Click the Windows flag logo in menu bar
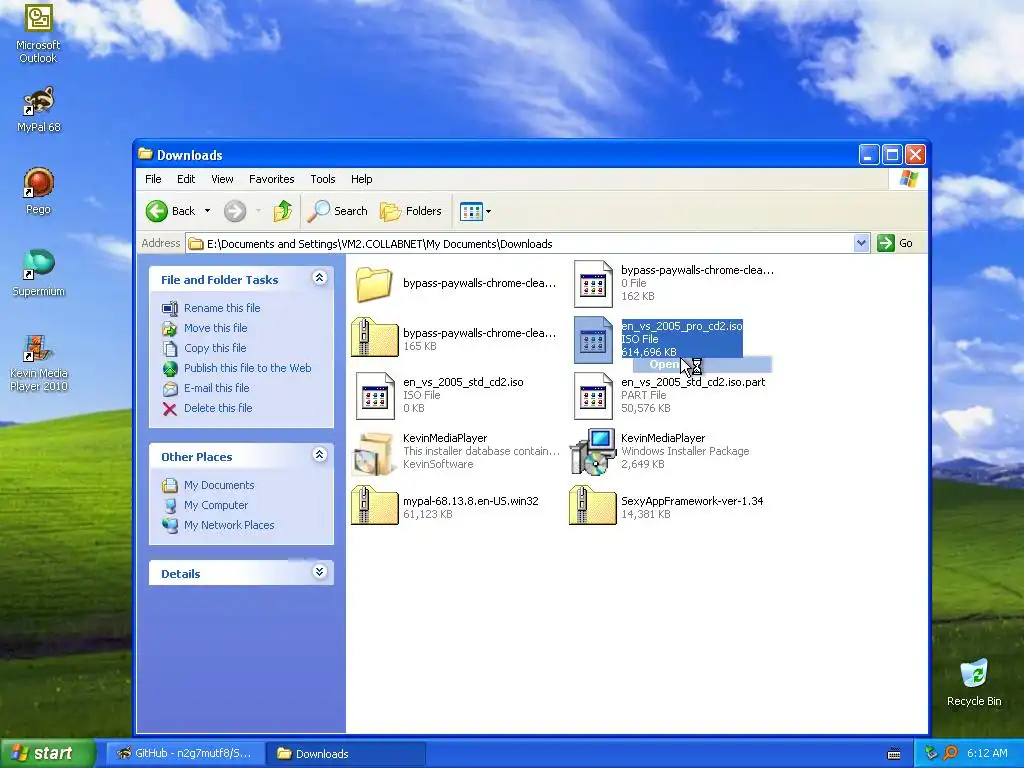This screenshot has width=1024, height=768. [x=908, y=179]
